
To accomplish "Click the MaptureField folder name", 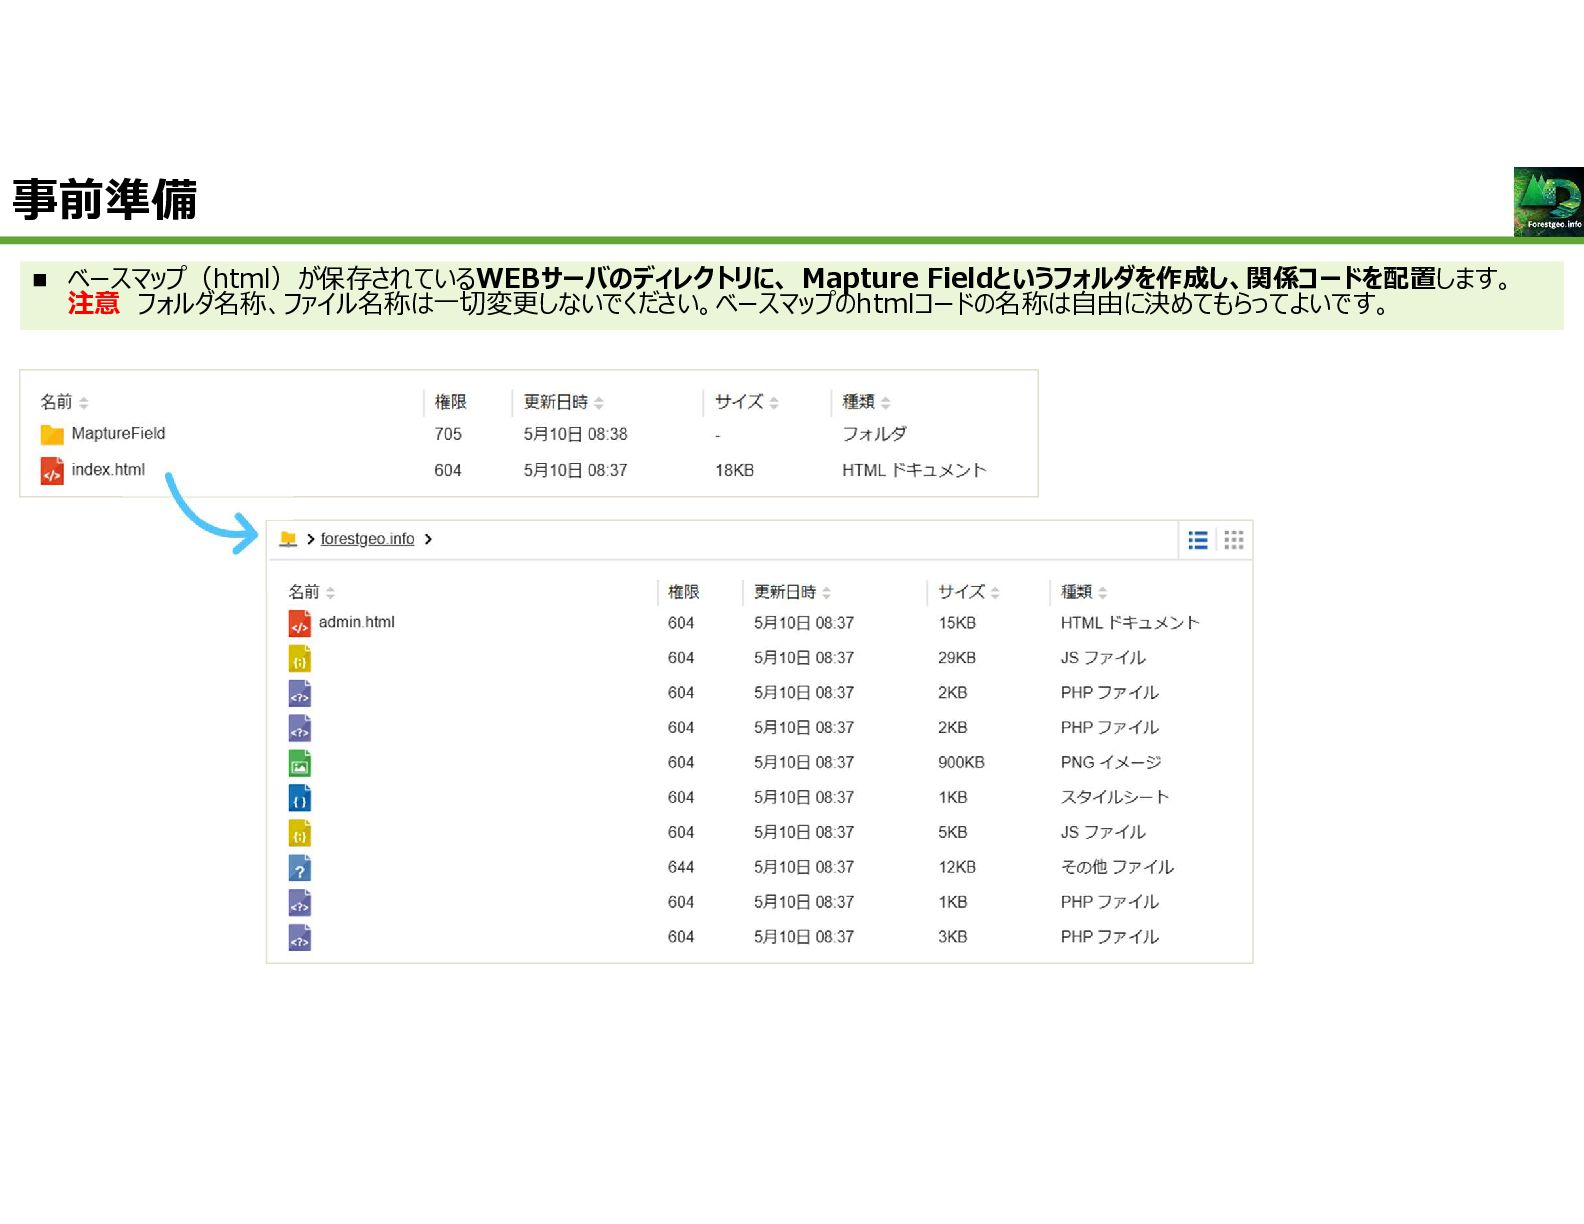I will [x=118, y=433].
